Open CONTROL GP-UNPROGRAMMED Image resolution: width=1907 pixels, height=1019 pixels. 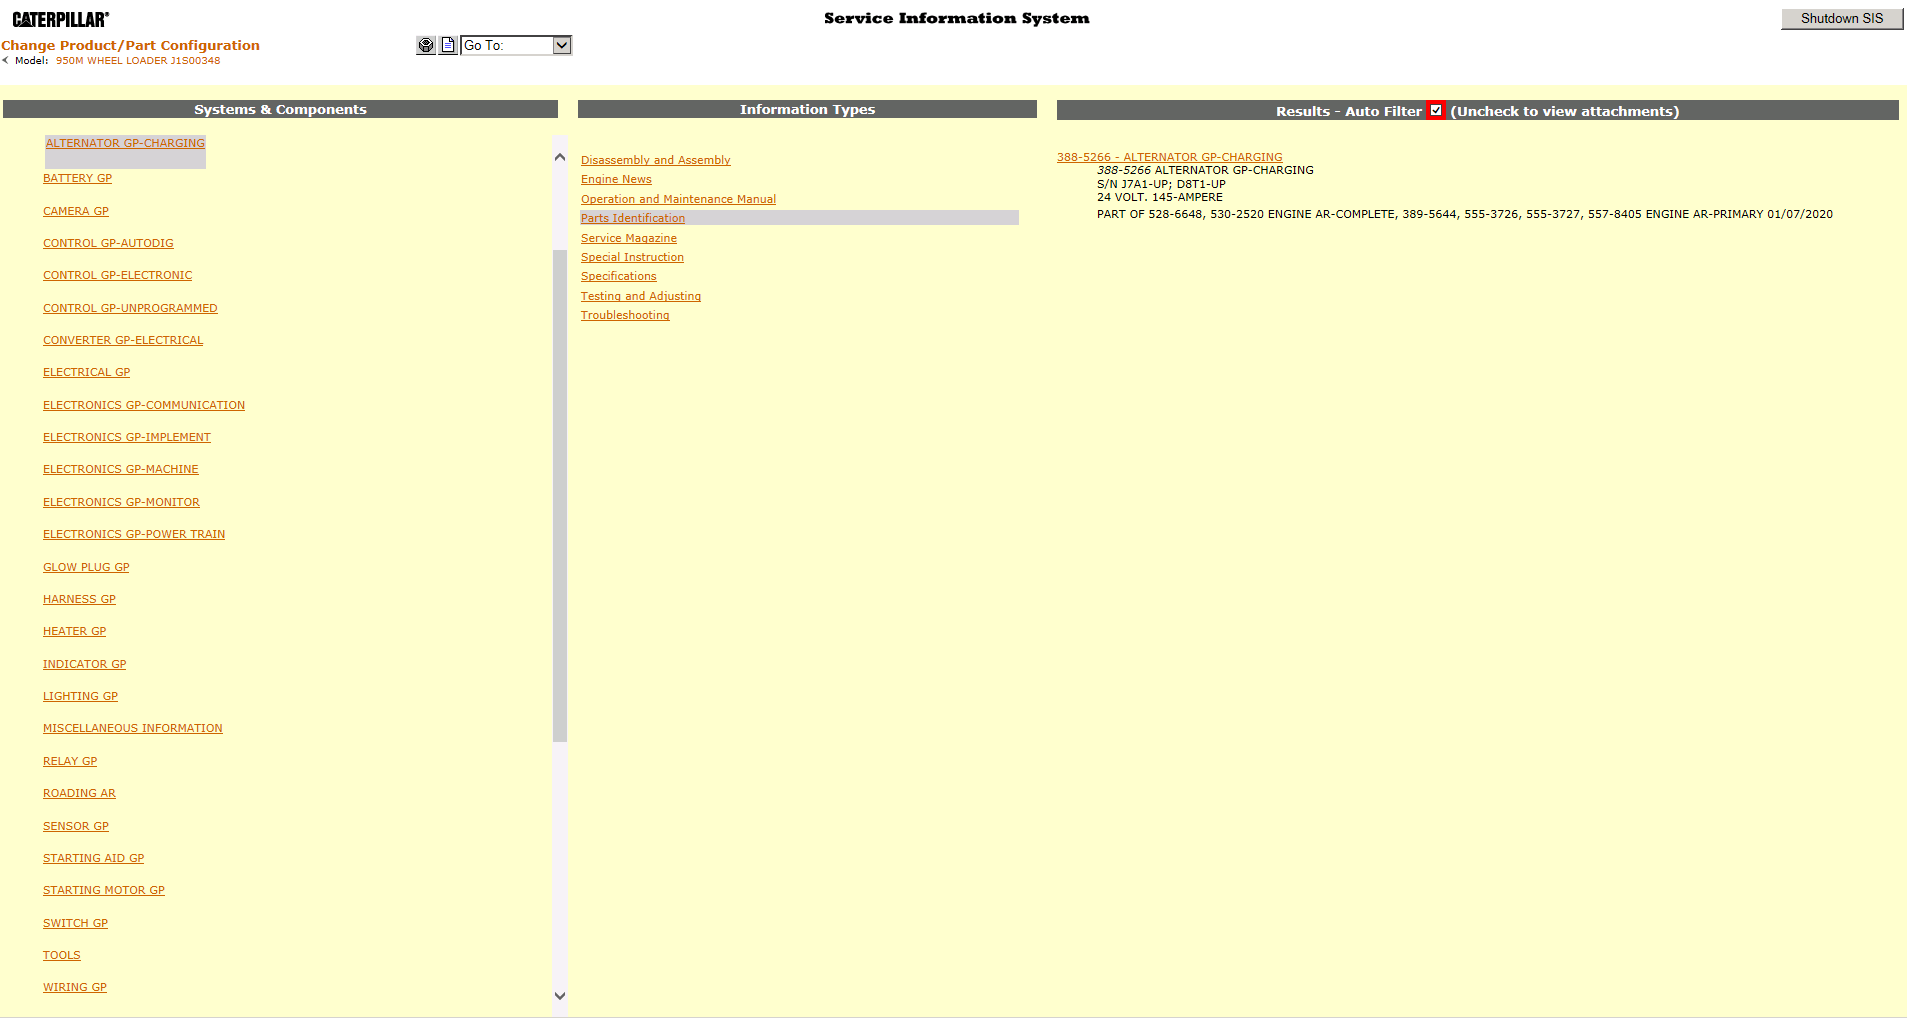(130, 308)
